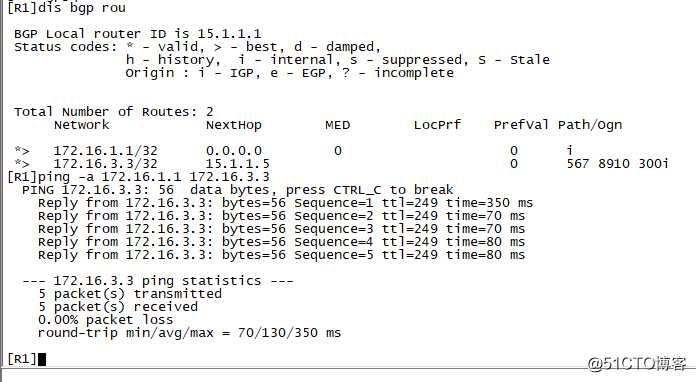Click the Network column header
Screen dimensions: 696x382
click(x=82, y=125)
